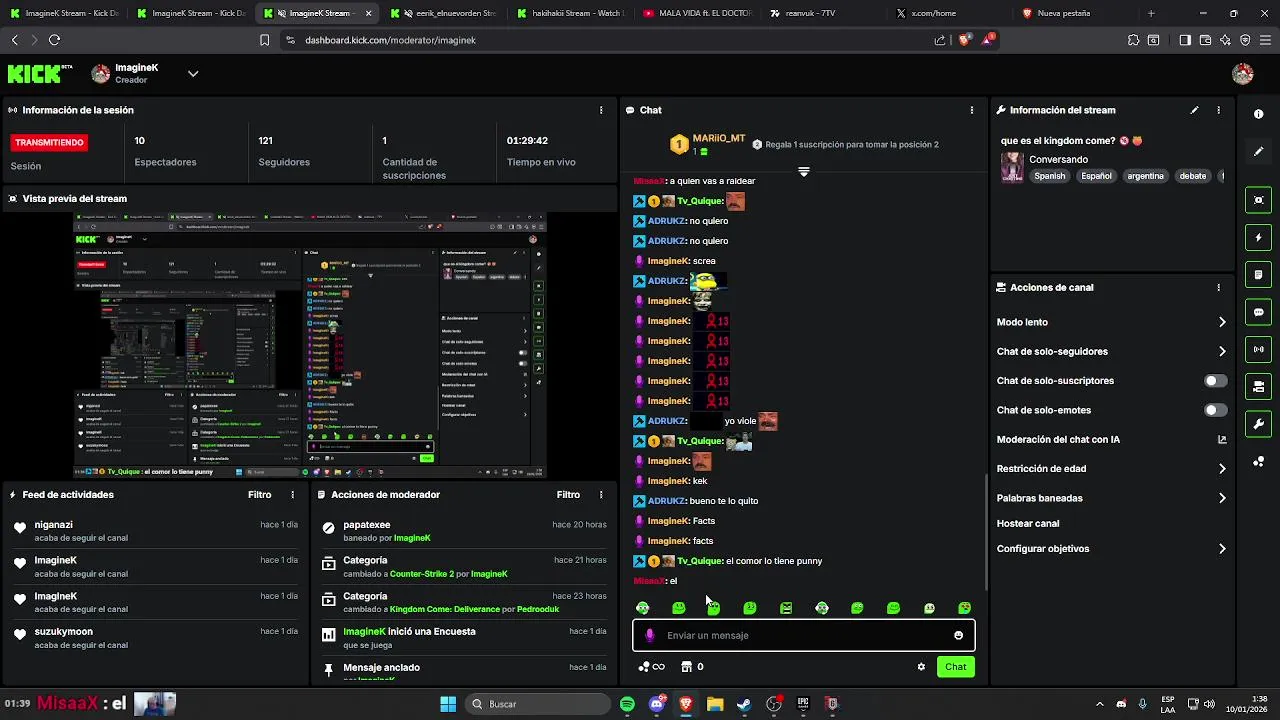
Task: Focus the Enviar un mensaje input field
Action: tap(803, 635)
